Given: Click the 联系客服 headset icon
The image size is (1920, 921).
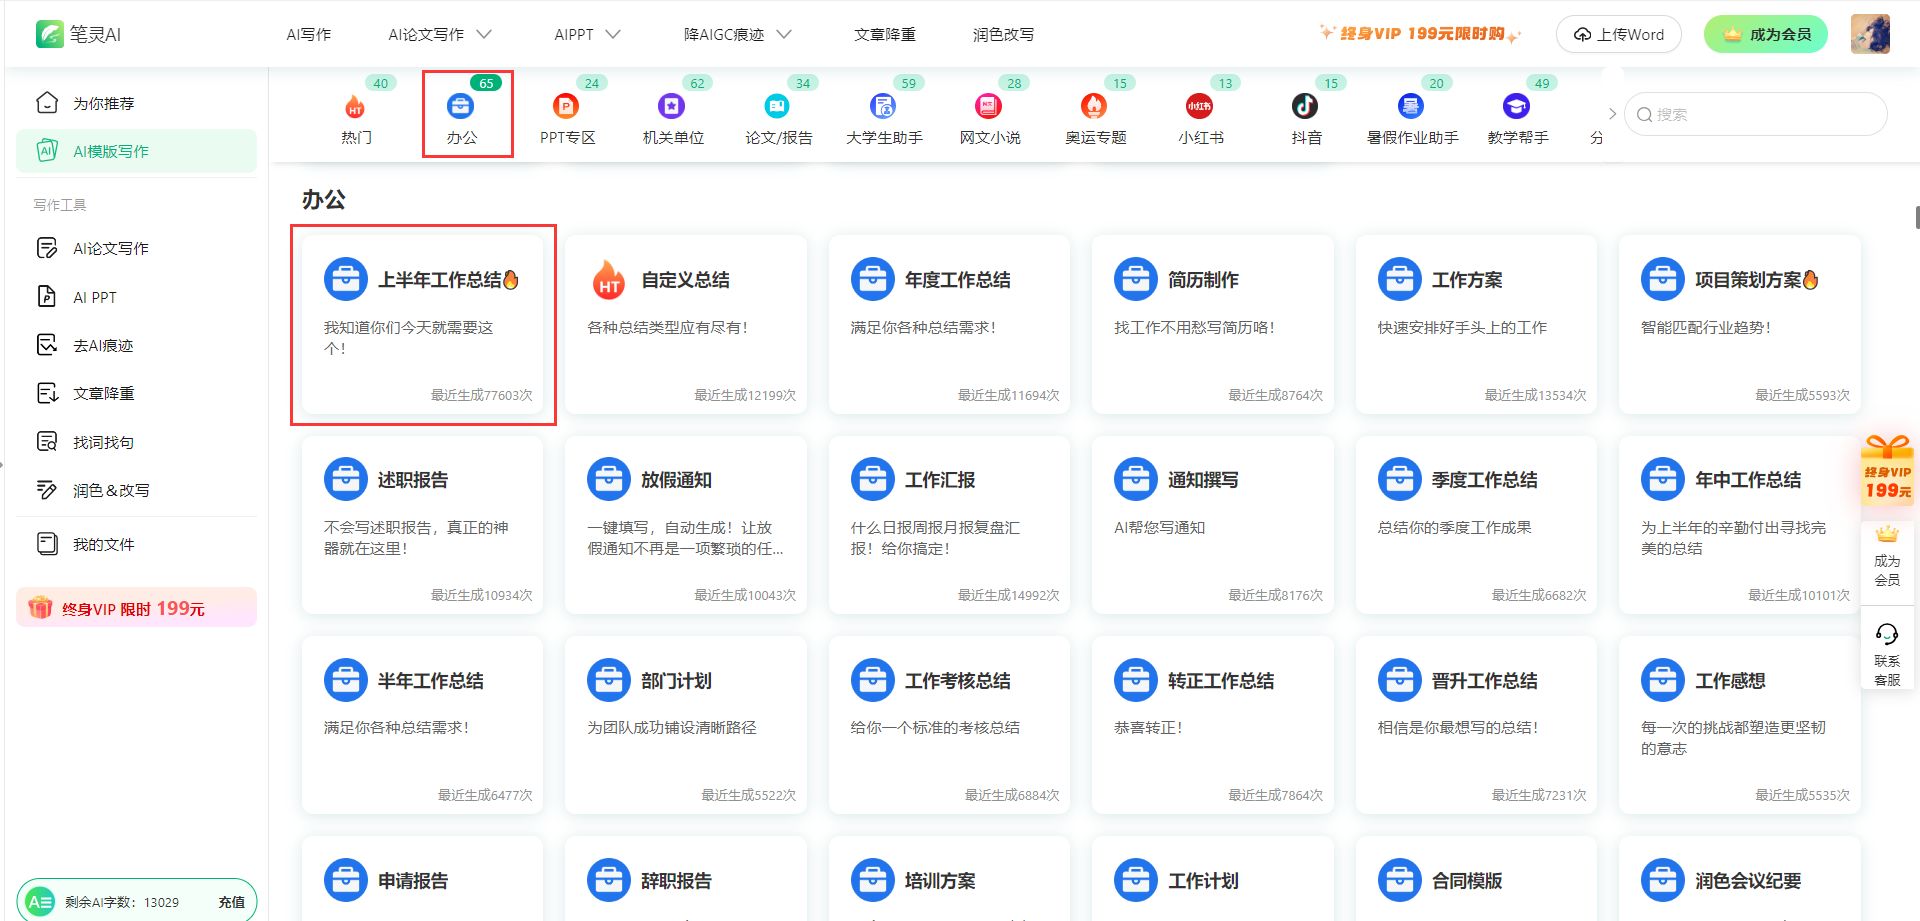Looking at the screenshot, I should pos(1887,634).
